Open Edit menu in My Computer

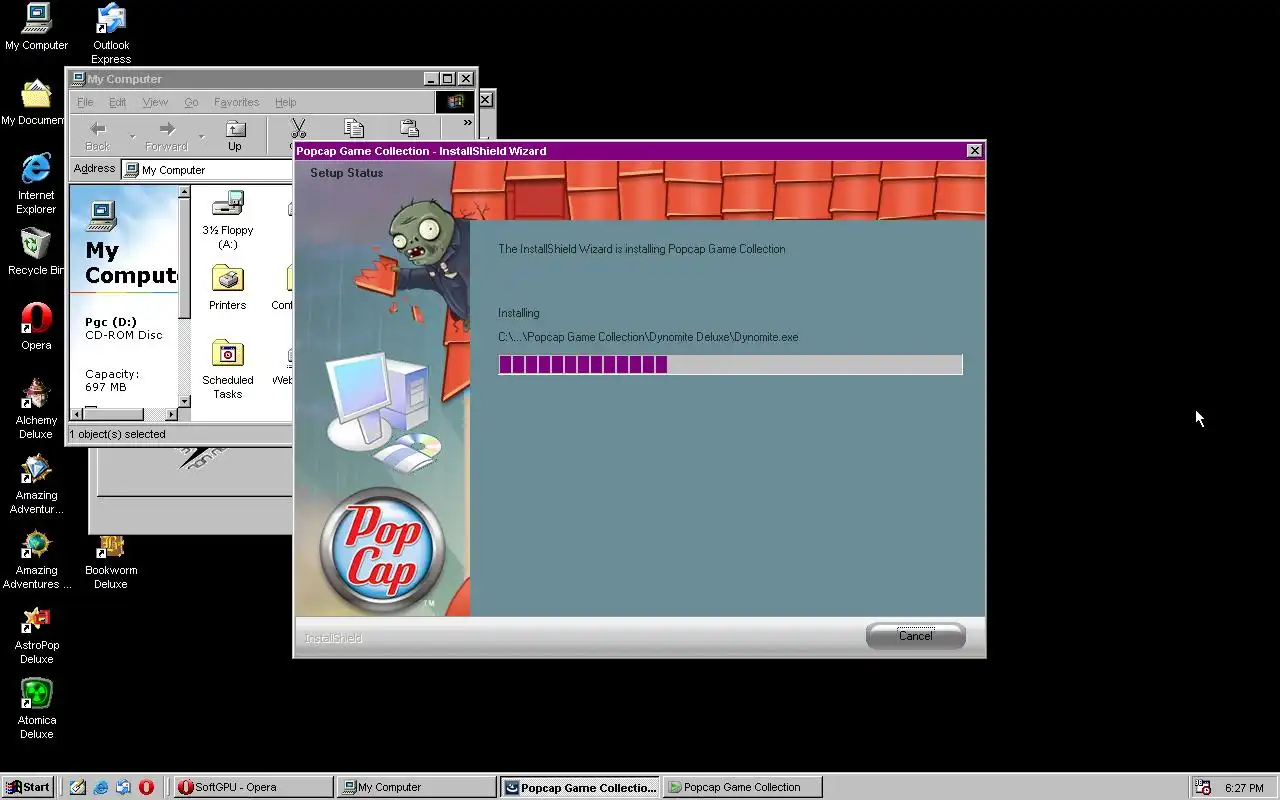117,102
